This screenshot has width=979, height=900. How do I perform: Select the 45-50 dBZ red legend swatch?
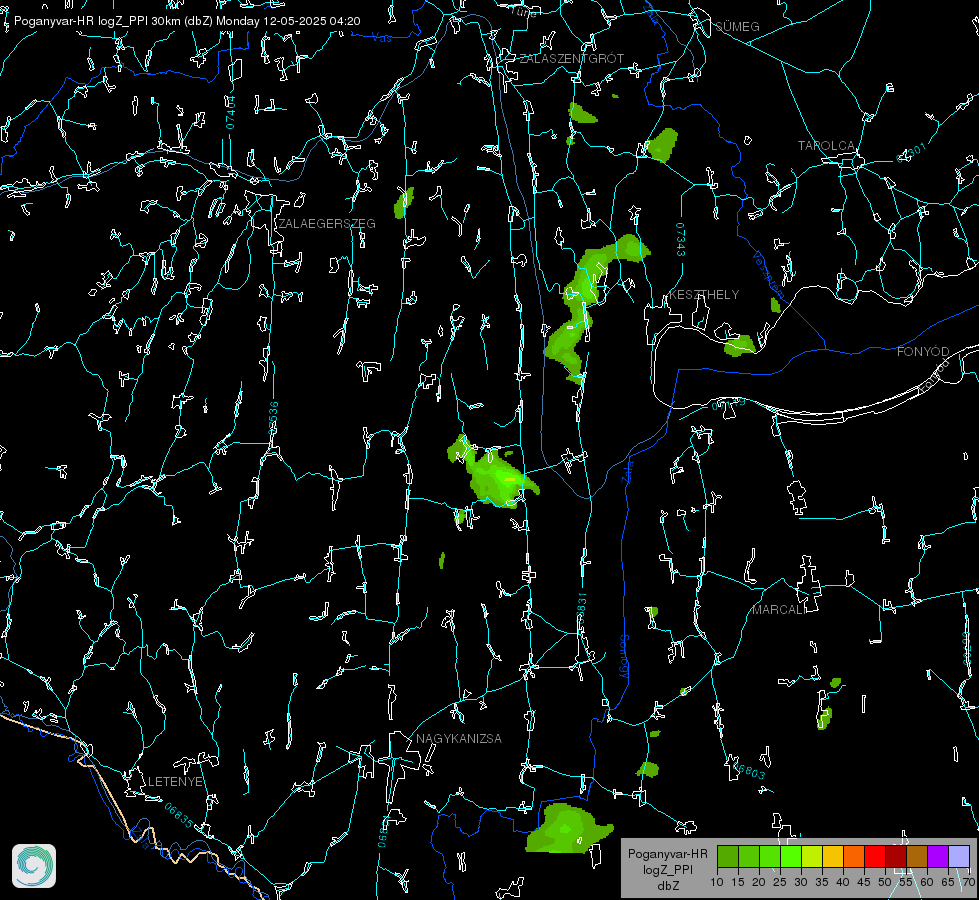click(x=875, y=856)
